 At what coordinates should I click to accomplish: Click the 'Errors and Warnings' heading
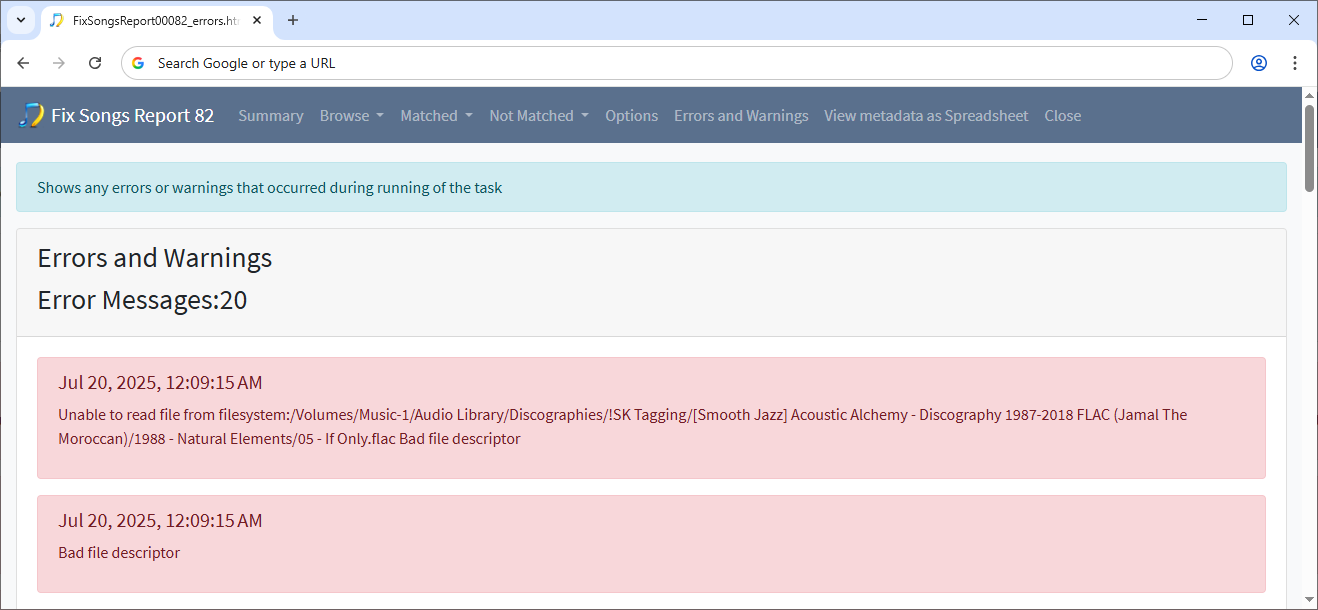(155, 258)
